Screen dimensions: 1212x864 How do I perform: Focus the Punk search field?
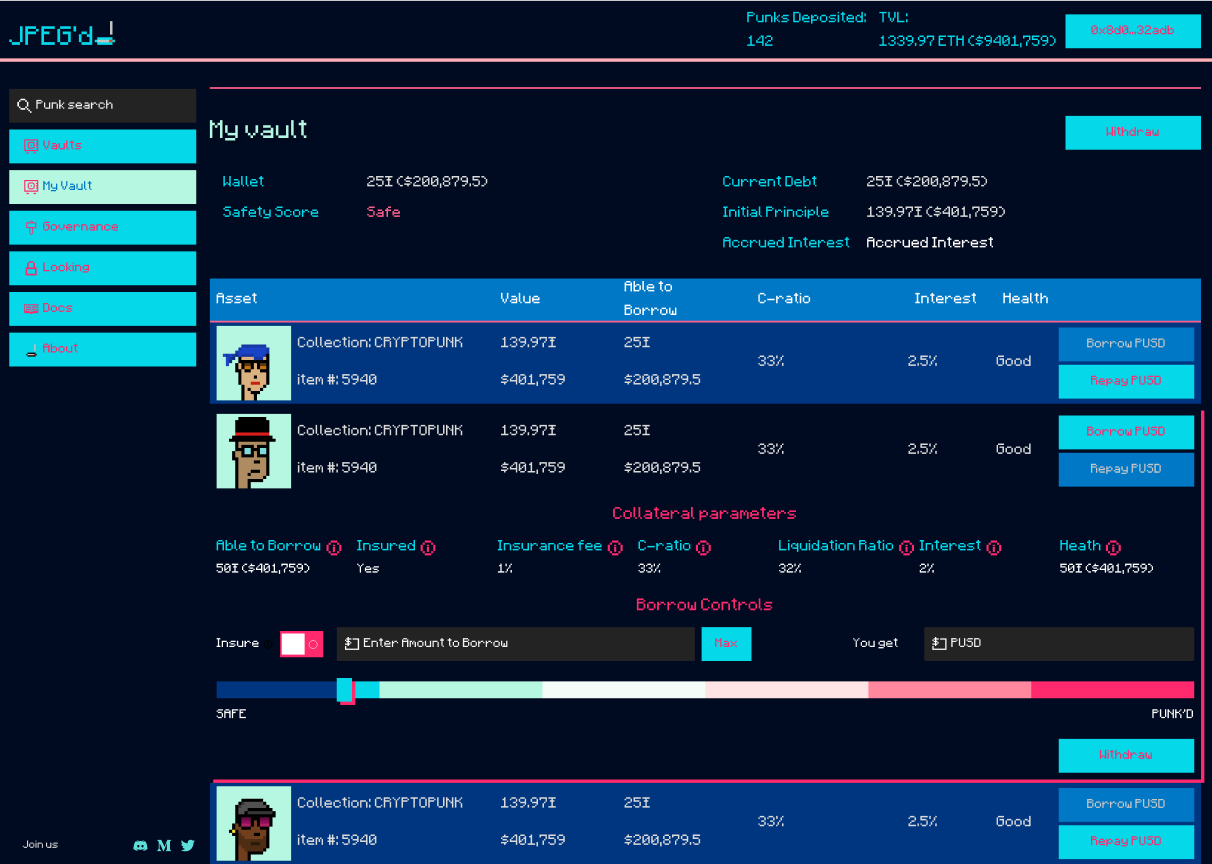[102, 105]
